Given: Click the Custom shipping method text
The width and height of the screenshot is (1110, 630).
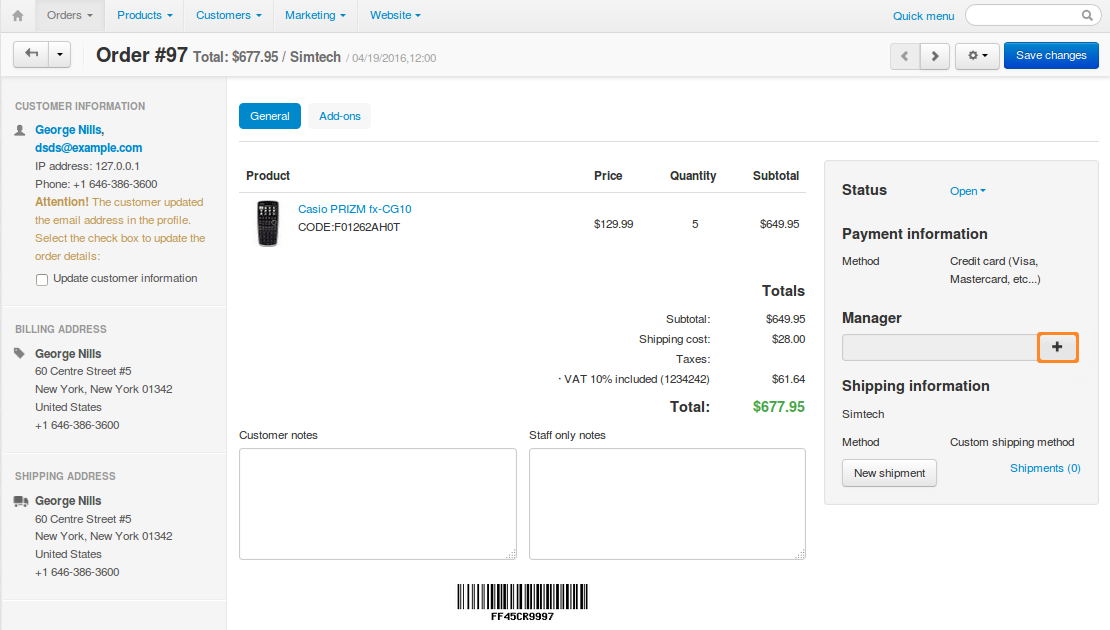Looking at the screenshot, I should tap(1012, 442).
